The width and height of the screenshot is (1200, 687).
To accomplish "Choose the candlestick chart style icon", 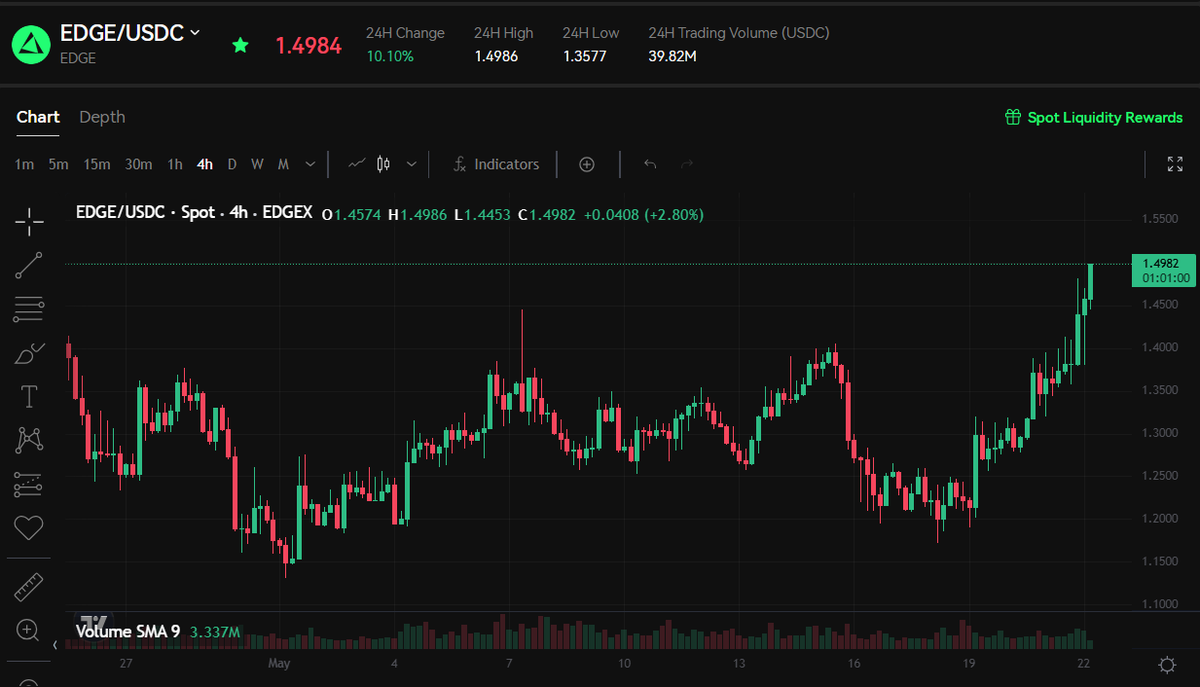I will coord(383,164).
